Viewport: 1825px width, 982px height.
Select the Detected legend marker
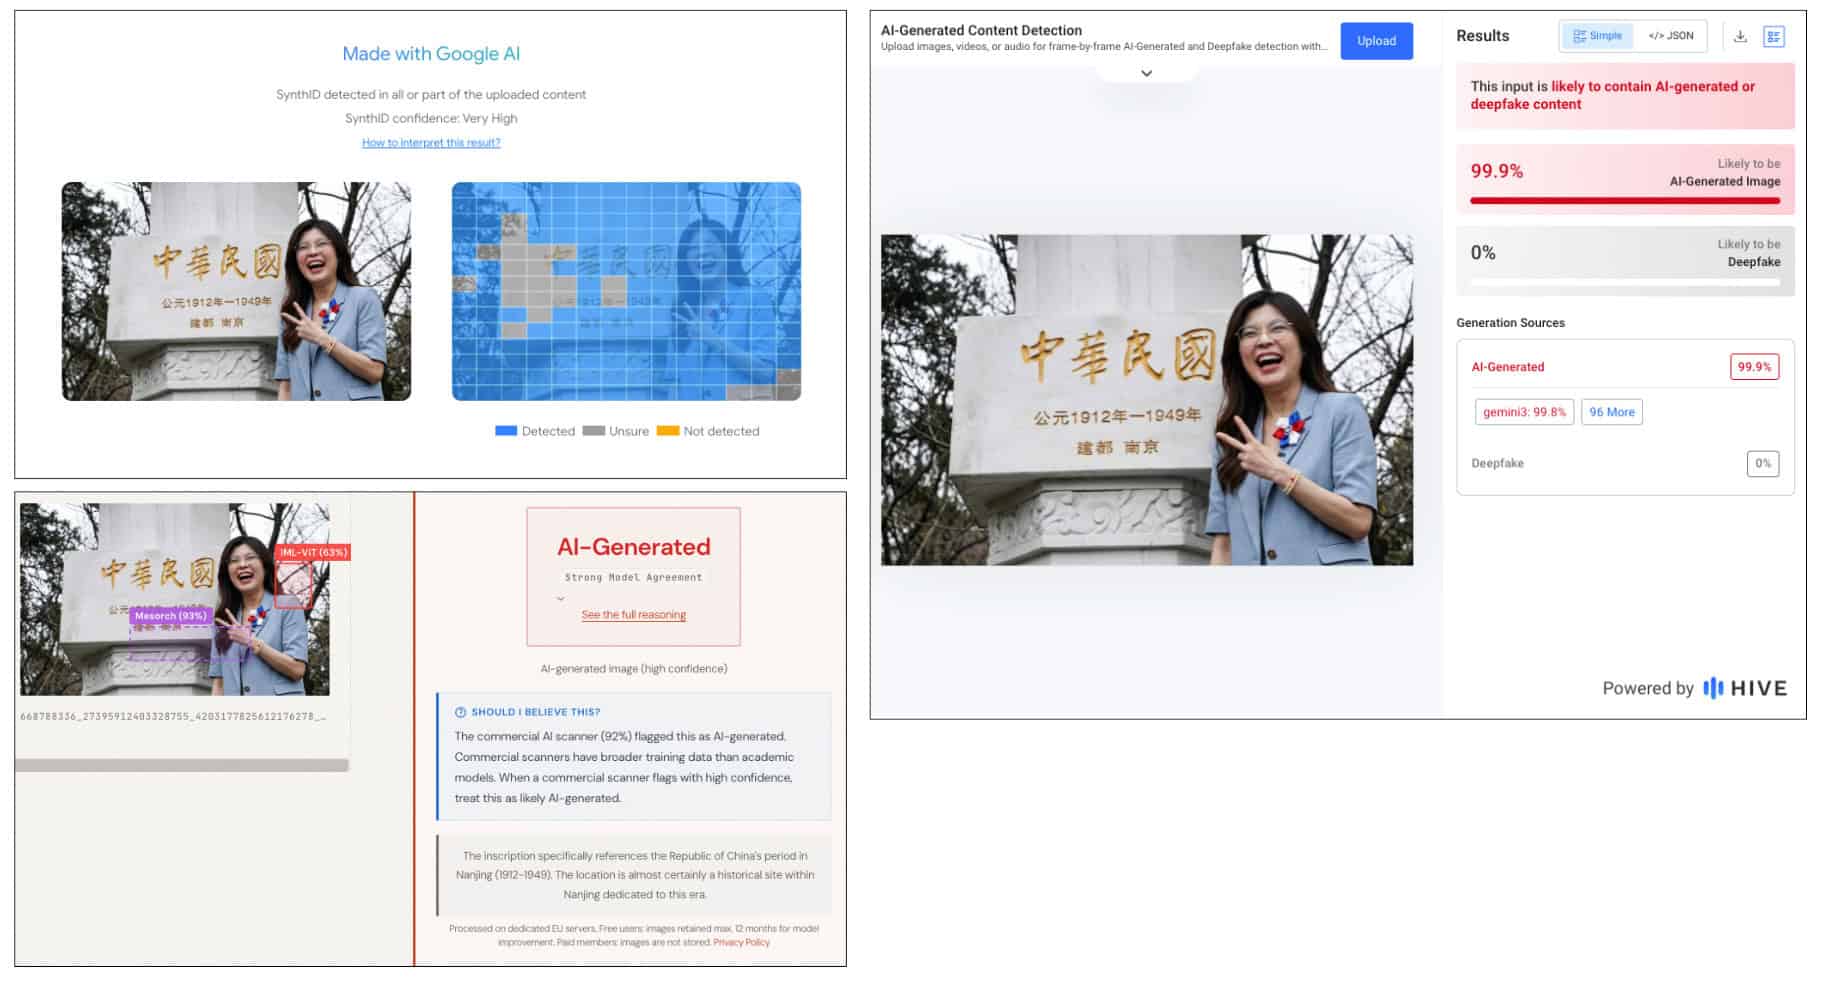[x=506, y=430]
